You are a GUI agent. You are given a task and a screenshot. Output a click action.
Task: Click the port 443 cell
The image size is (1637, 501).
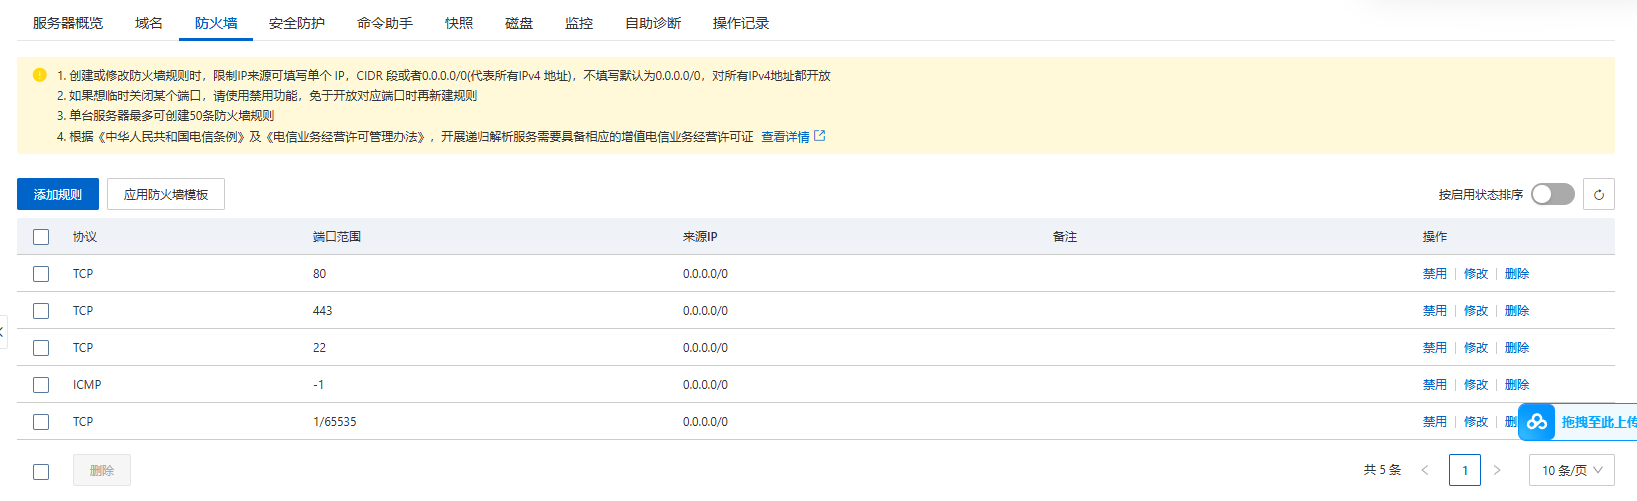tap(323, 311)
